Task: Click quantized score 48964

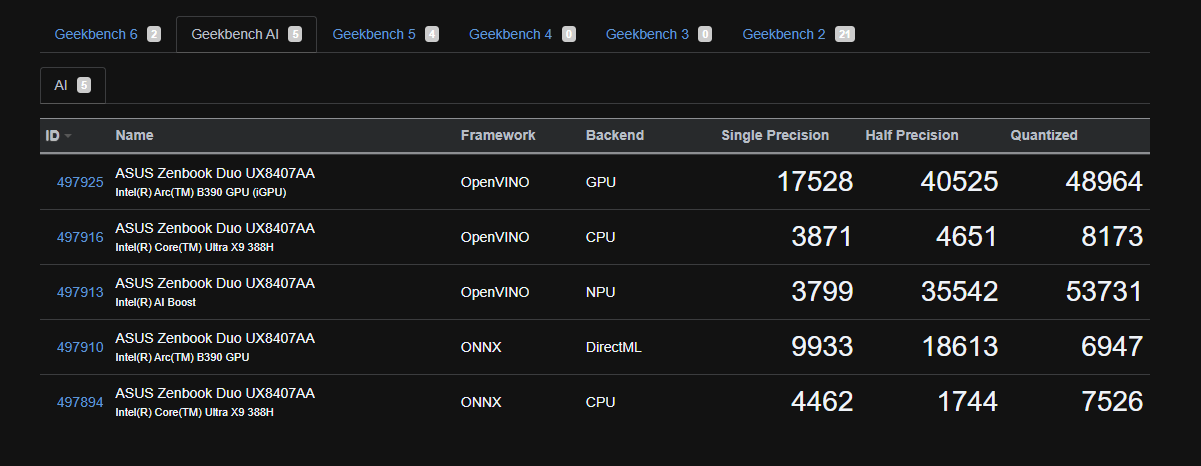Action: [x=1104, y=181]
